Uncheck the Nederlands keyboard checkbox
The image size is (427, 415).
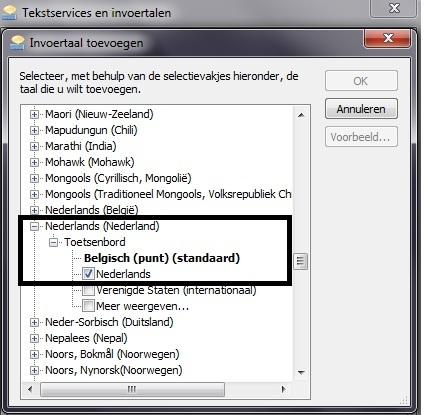tap(88, 274)
